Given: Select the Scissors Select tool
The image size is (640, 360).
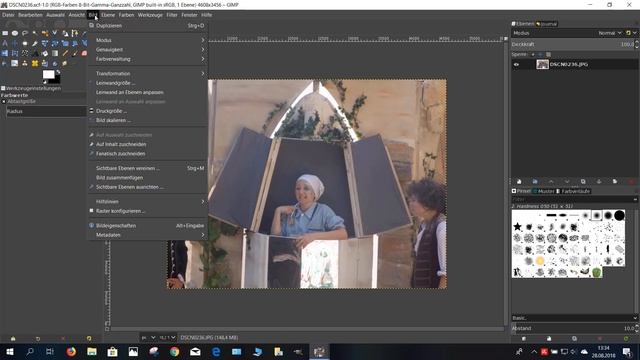Looking at the screenshot, I should [x=55, y=33].
